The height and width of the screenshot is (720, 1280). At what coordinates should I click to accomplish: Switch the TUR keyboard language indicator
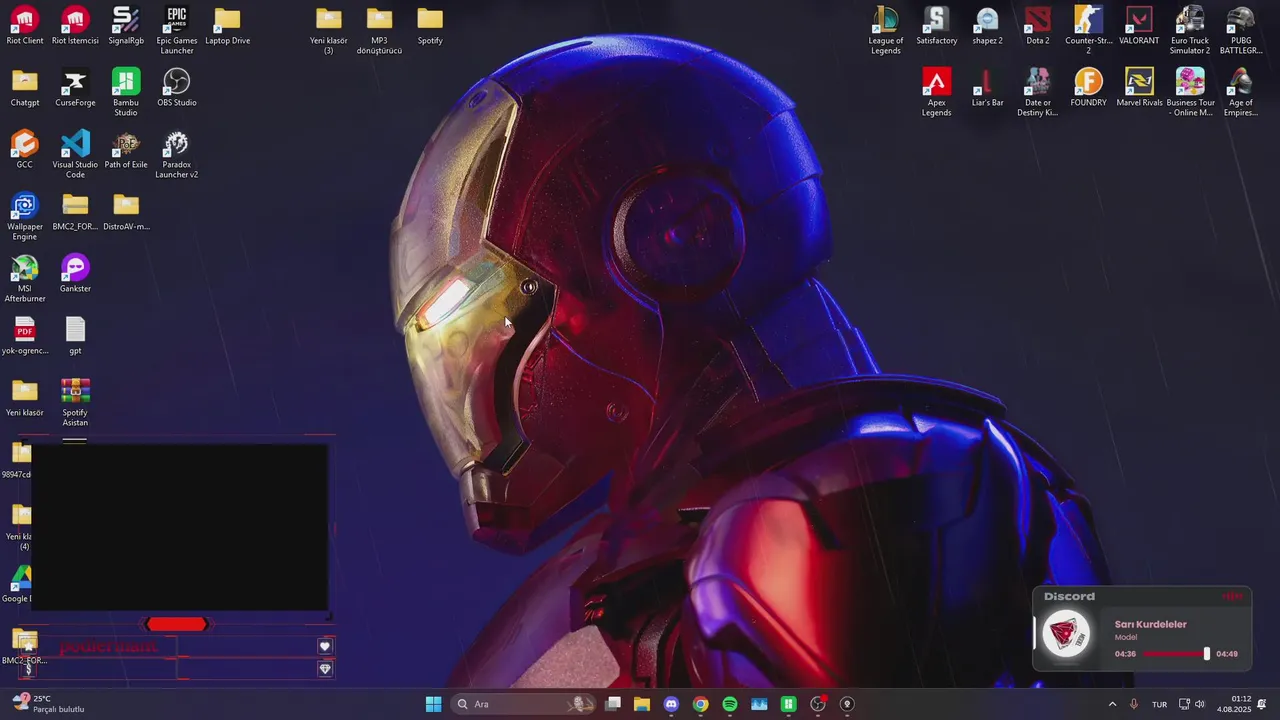click(x=1159, y=704)
